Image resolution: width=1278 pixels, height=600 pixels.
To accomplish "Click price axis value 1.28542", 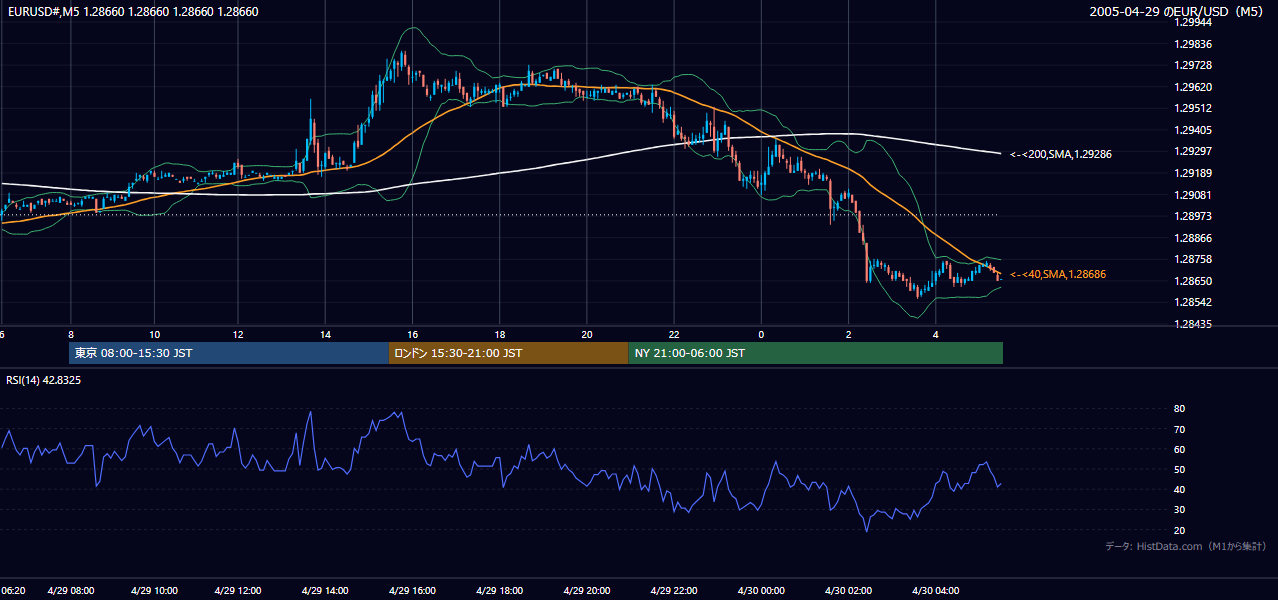I will tap(1192, 303).
